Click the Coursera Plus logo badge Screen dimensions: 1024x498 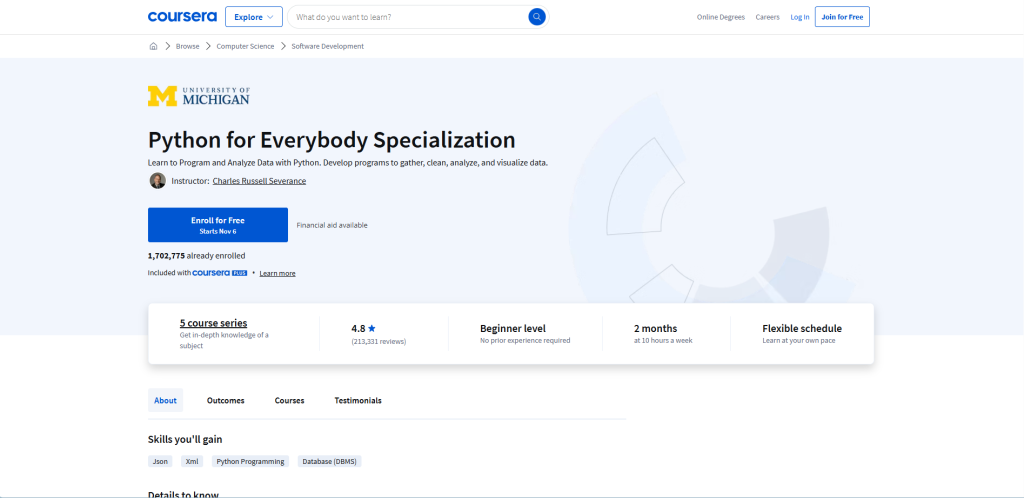point(220,273)
